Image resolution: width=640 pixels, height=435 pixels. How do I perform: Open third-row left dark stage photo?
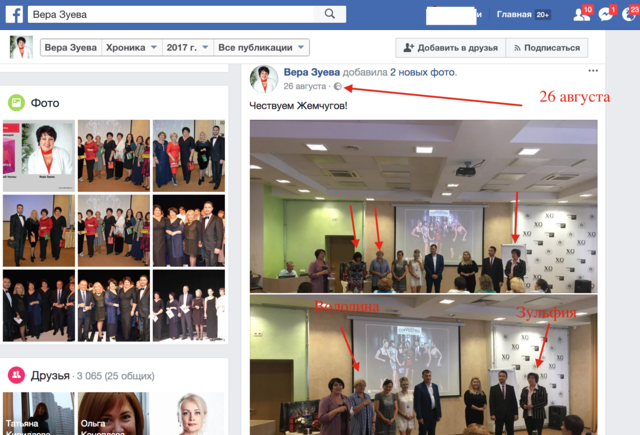tap(39, 305)
